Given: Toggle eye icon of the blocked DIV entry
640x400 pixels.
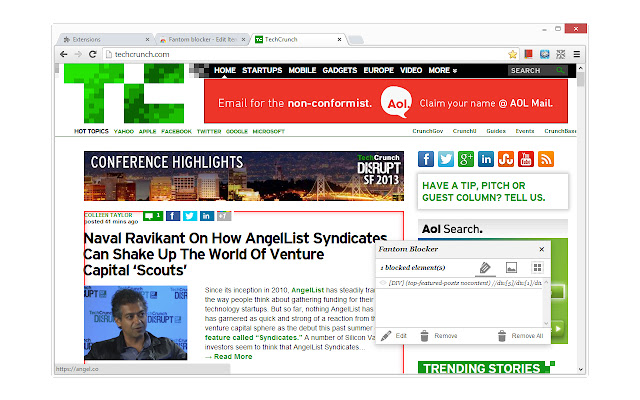Looking at the screenshot, I should pos(383,282).
